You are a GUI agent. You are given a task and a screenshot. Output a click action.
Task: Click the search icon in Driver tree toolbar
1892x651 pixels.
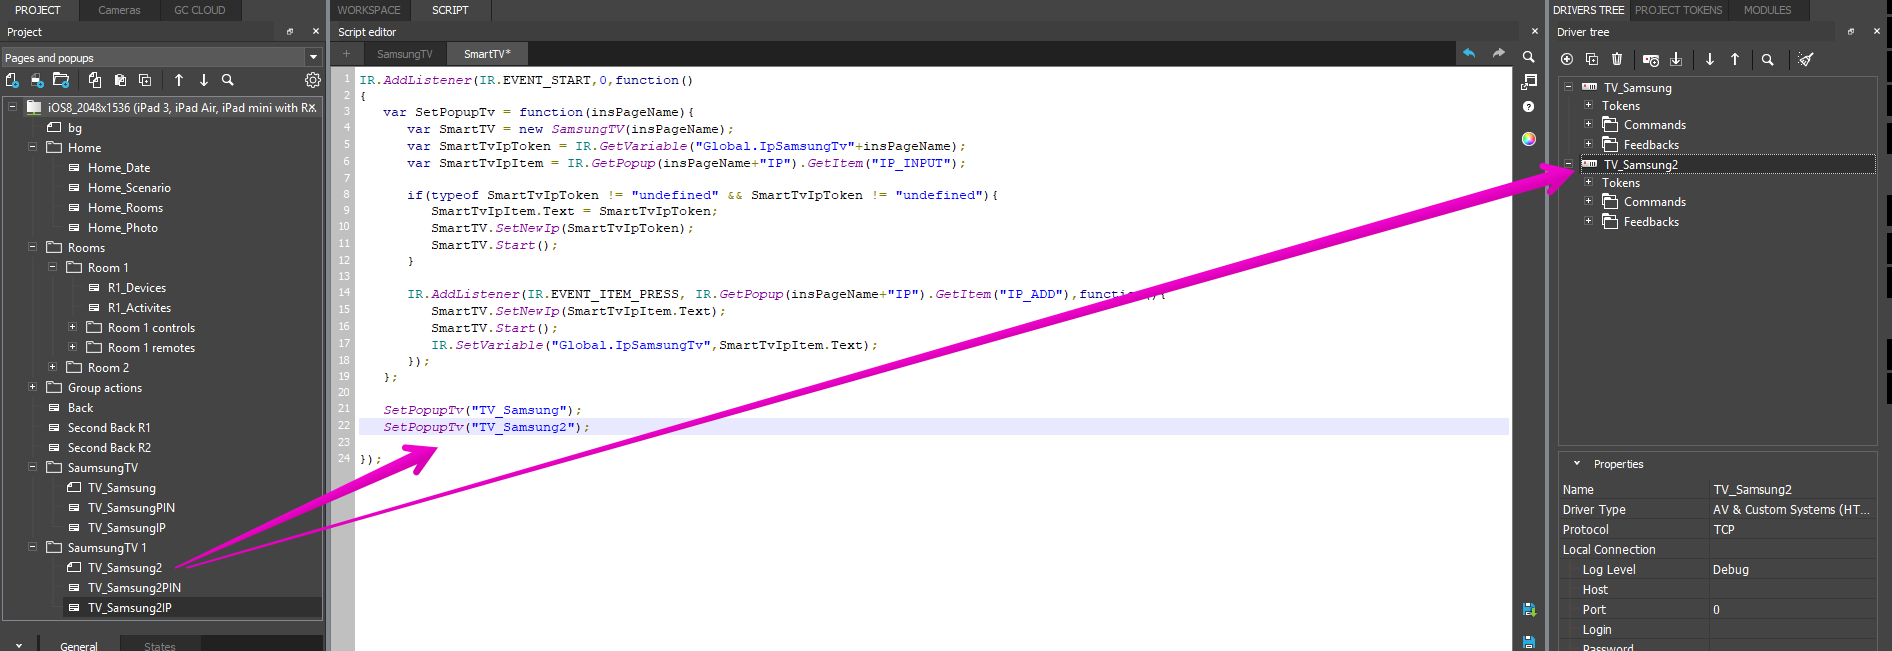(x=1767, y=60)
